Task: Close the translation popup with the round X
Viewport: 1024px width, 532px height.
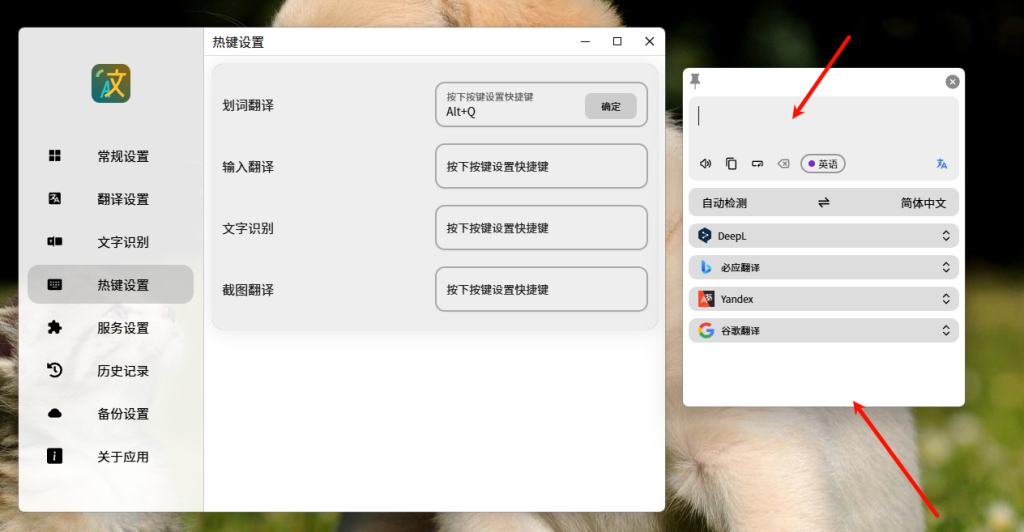Action: tap(952, 82)
